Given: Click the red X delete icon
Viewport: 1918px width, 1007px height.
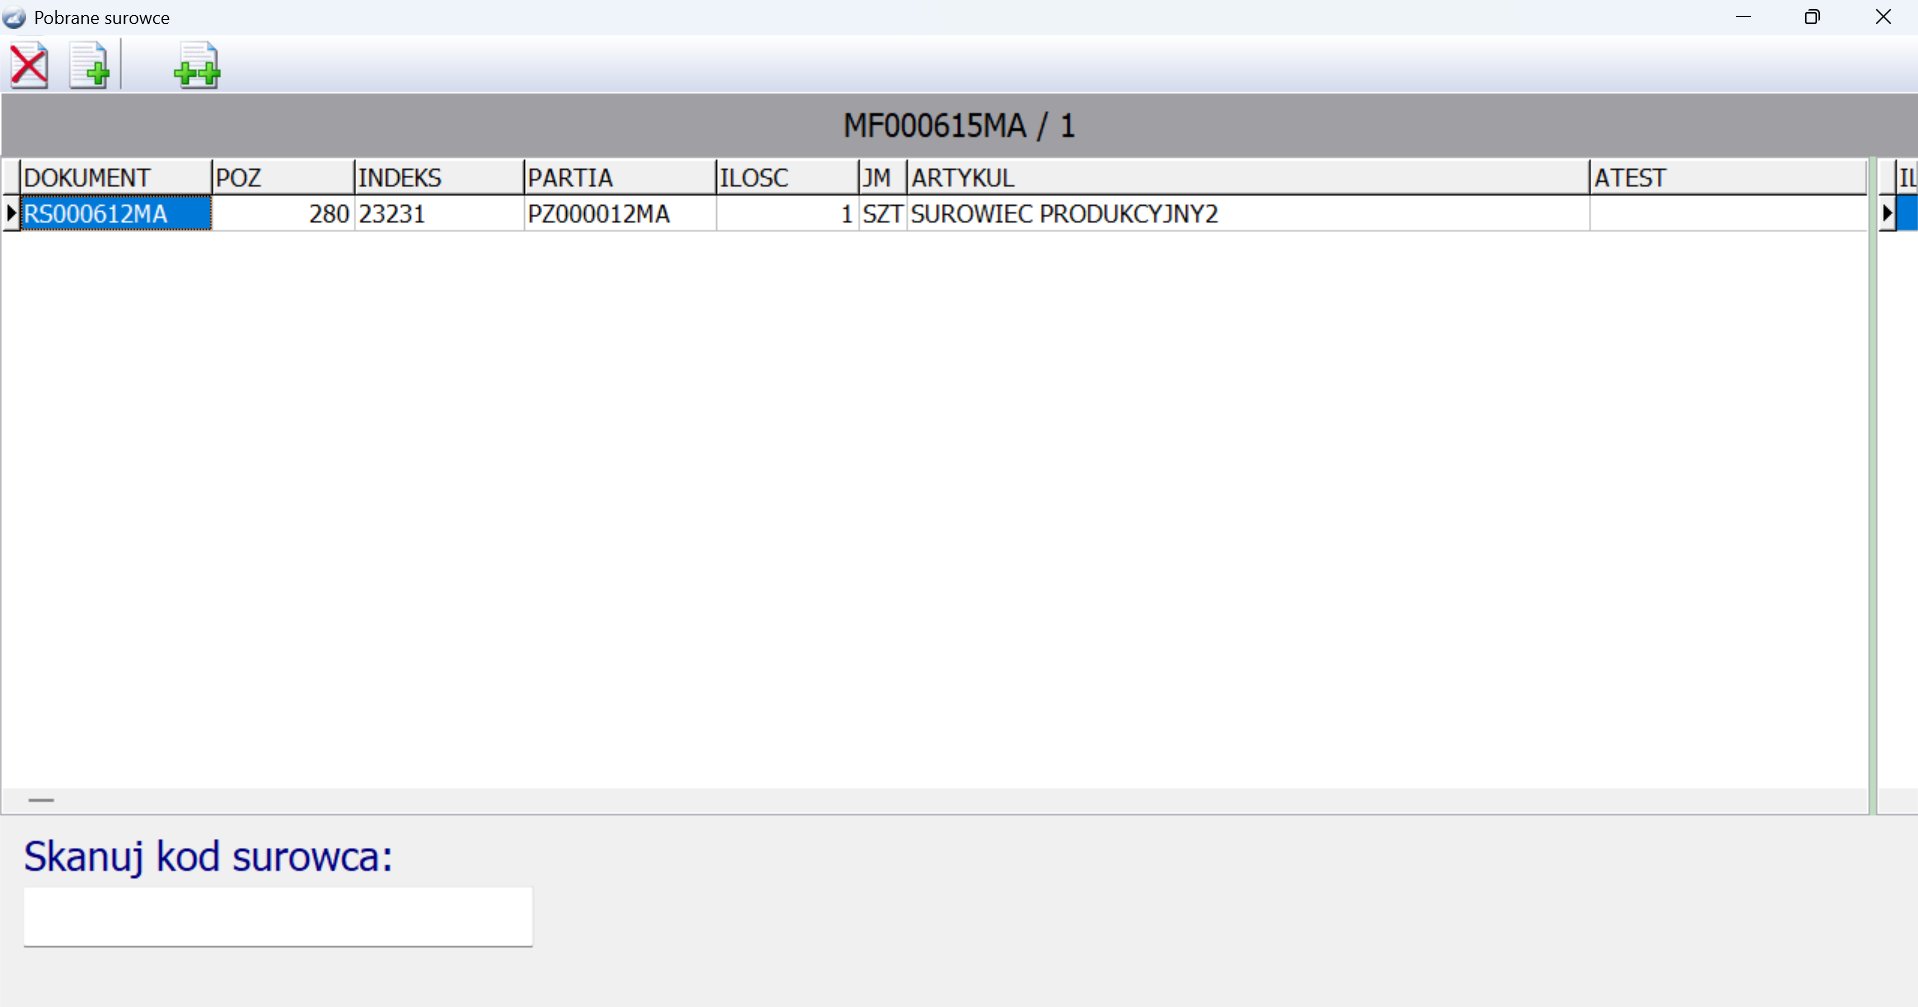Looking at the screenshot, I should click(29, 66).
